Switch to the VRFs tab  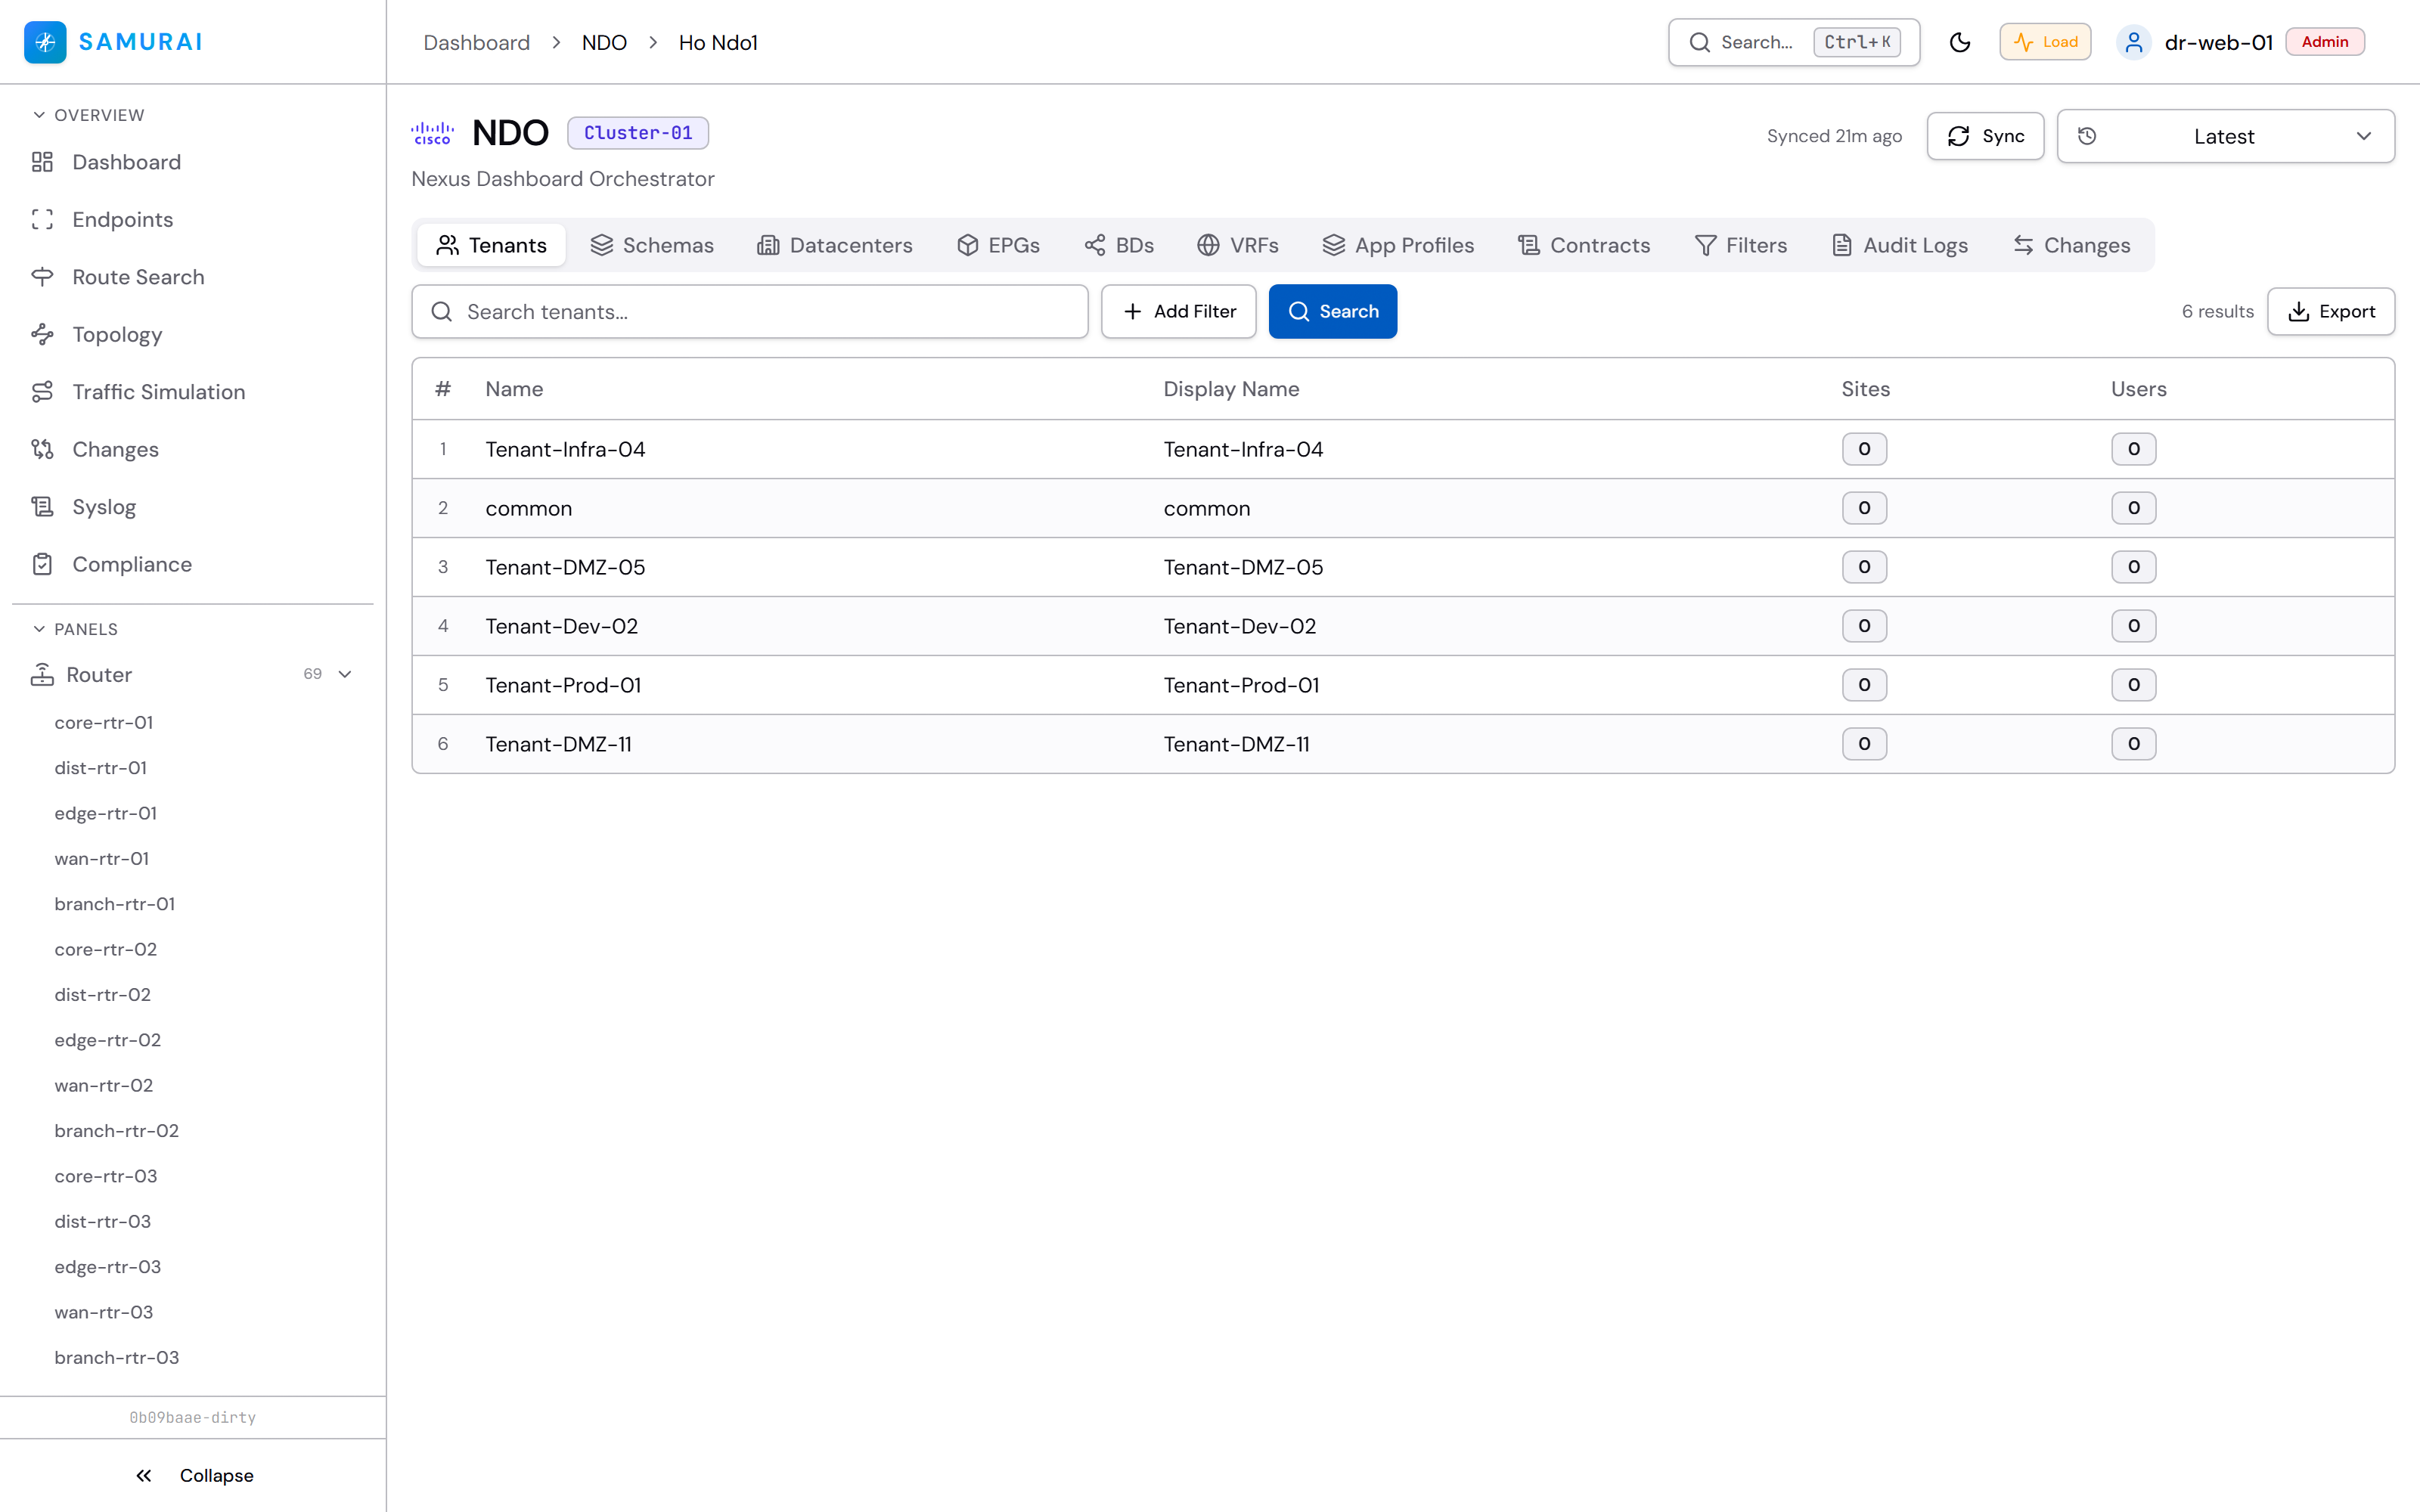click(x=1238, y=245)
